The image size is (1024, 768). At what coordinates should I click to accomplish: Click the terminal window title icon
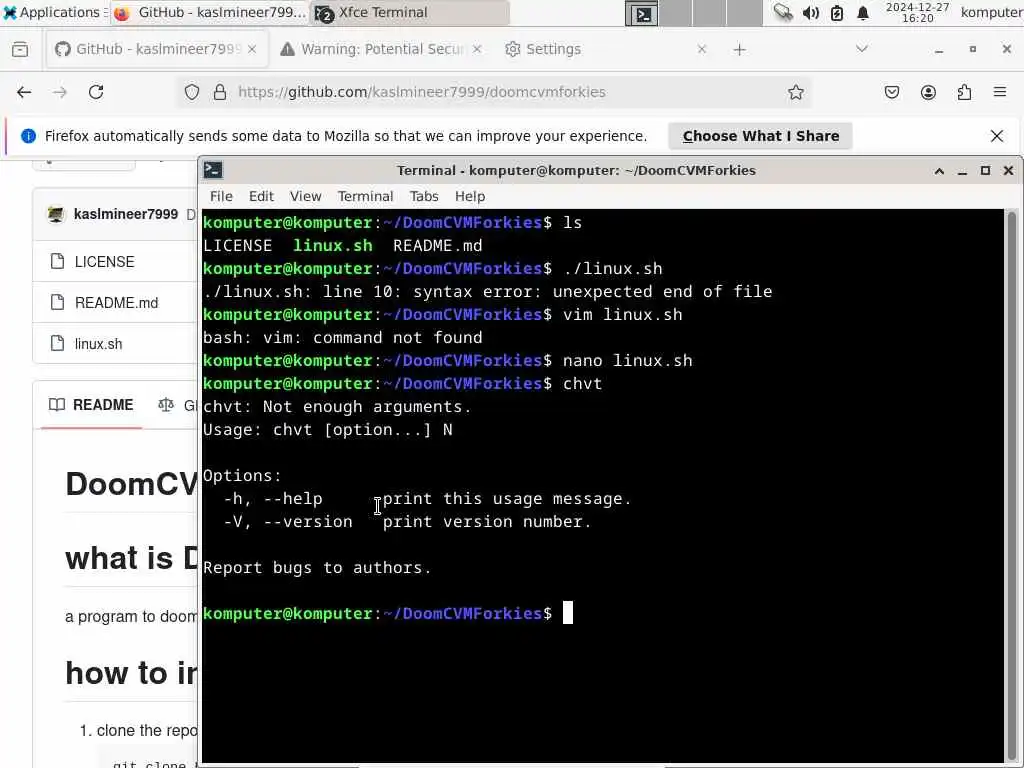coord(213,170)
